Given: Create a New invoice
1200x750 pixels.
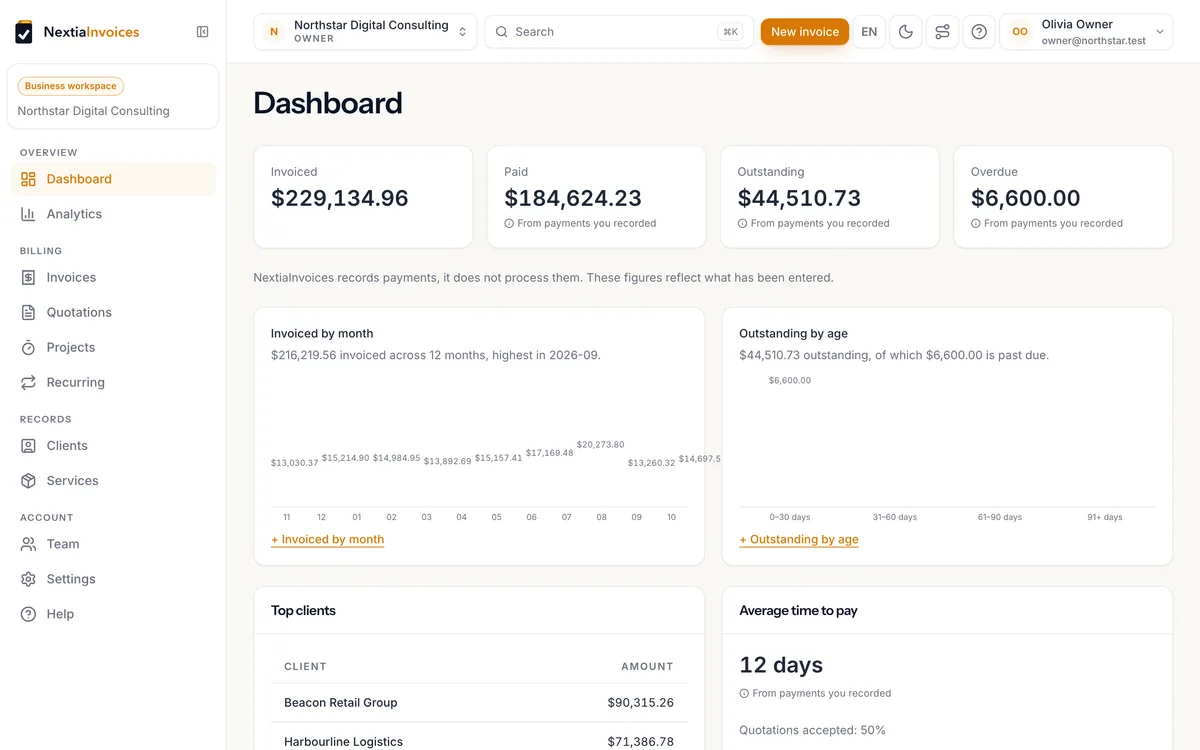Looking at the screenshot, I should coord(805,32).
